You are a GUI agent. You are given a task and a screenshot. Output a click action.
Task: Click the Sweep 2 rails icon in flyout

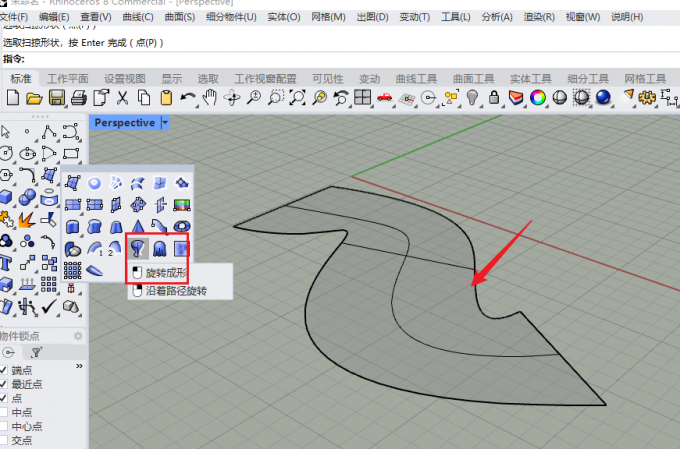[x=115, y=249]
